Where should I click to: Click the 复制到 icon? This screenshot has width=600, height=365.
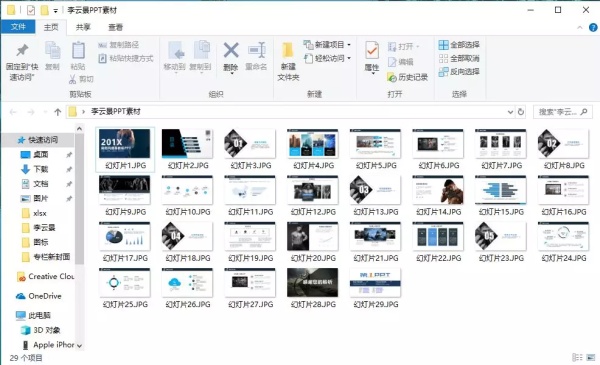pos(201,51)
